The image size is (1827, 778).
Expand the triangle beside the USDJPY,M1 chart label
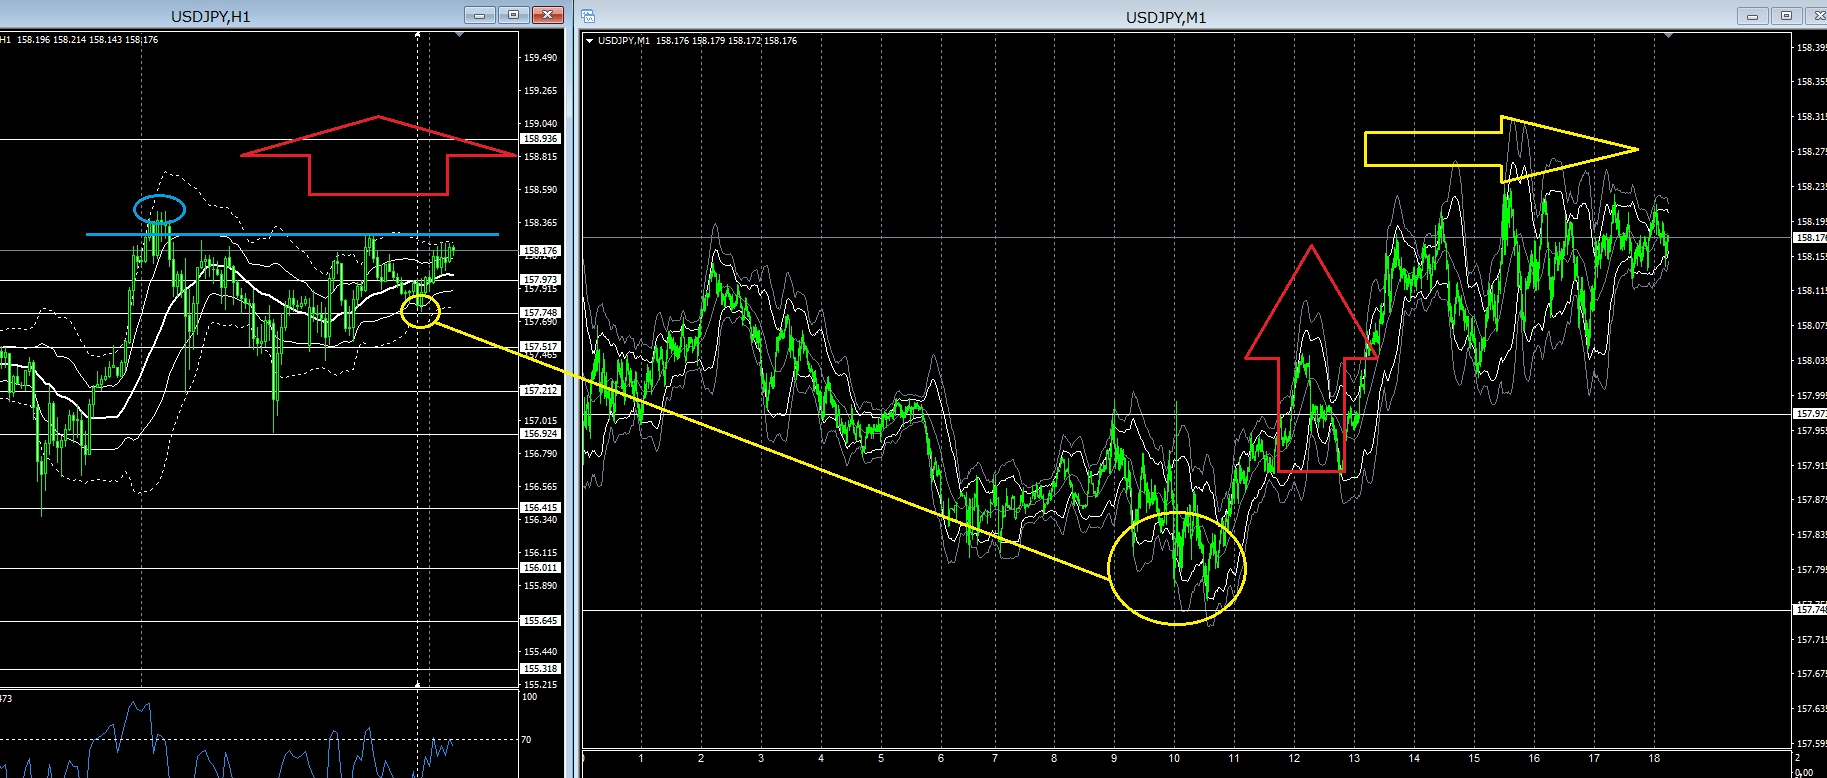pos(590,41)
